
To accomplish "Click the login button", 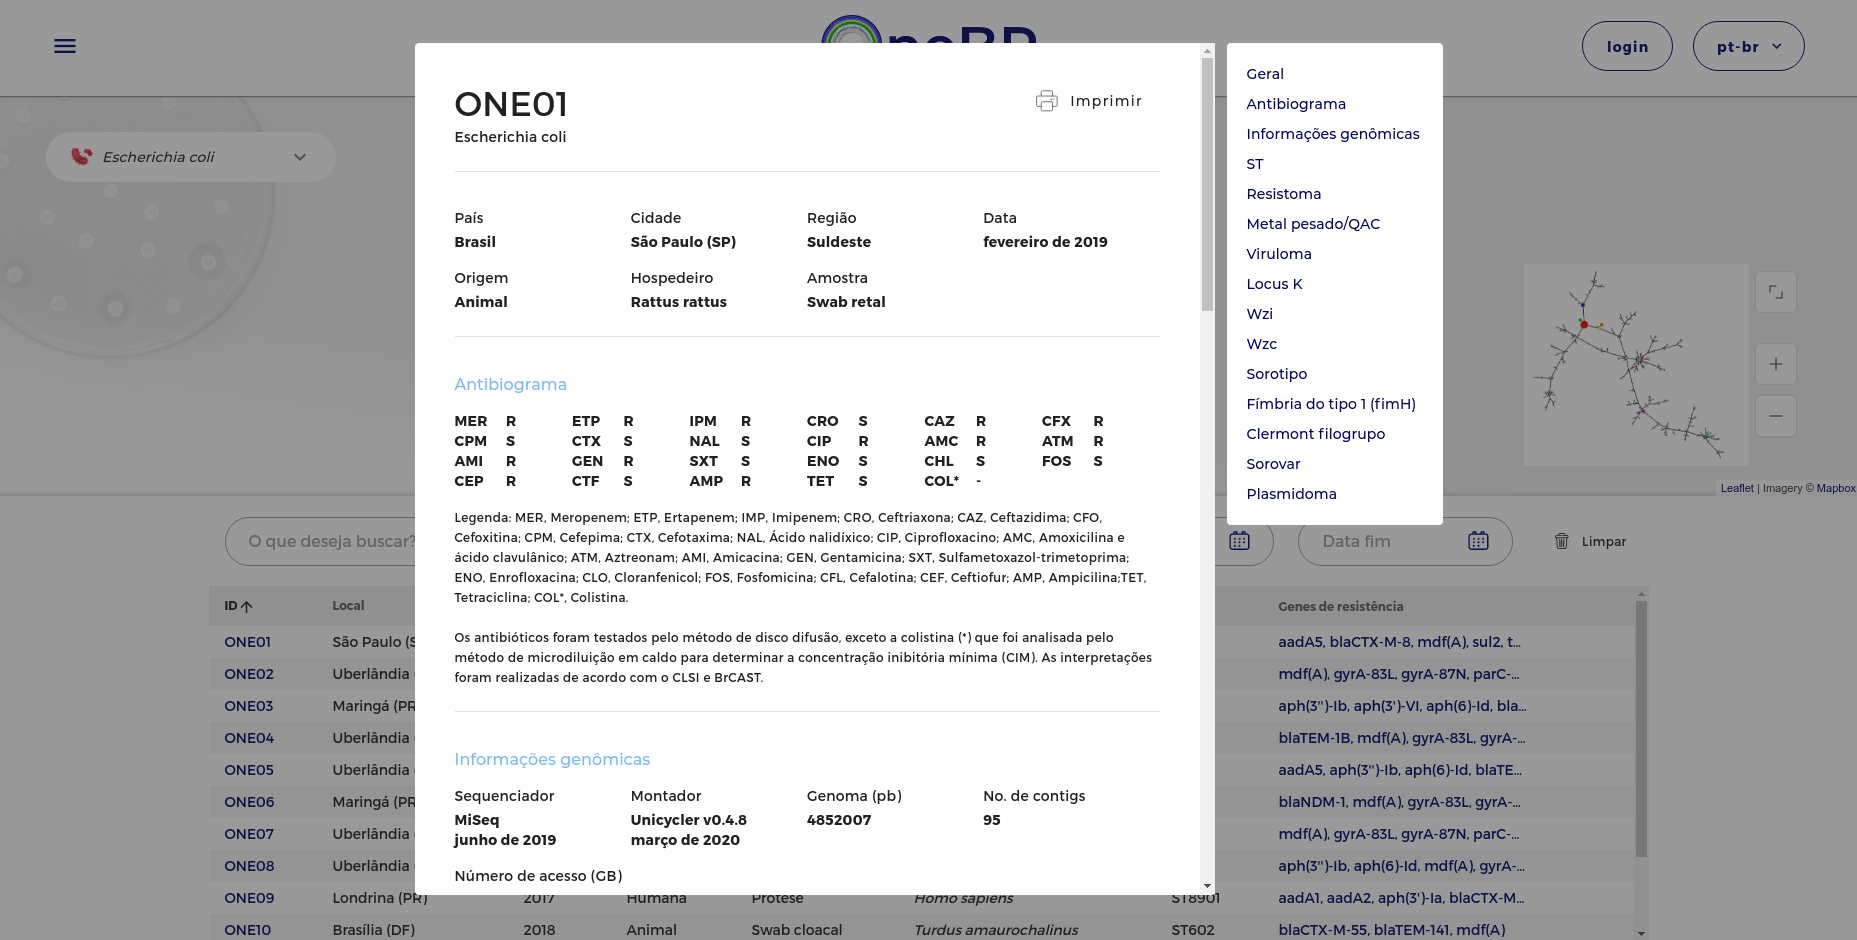I will coord(1627,46).
